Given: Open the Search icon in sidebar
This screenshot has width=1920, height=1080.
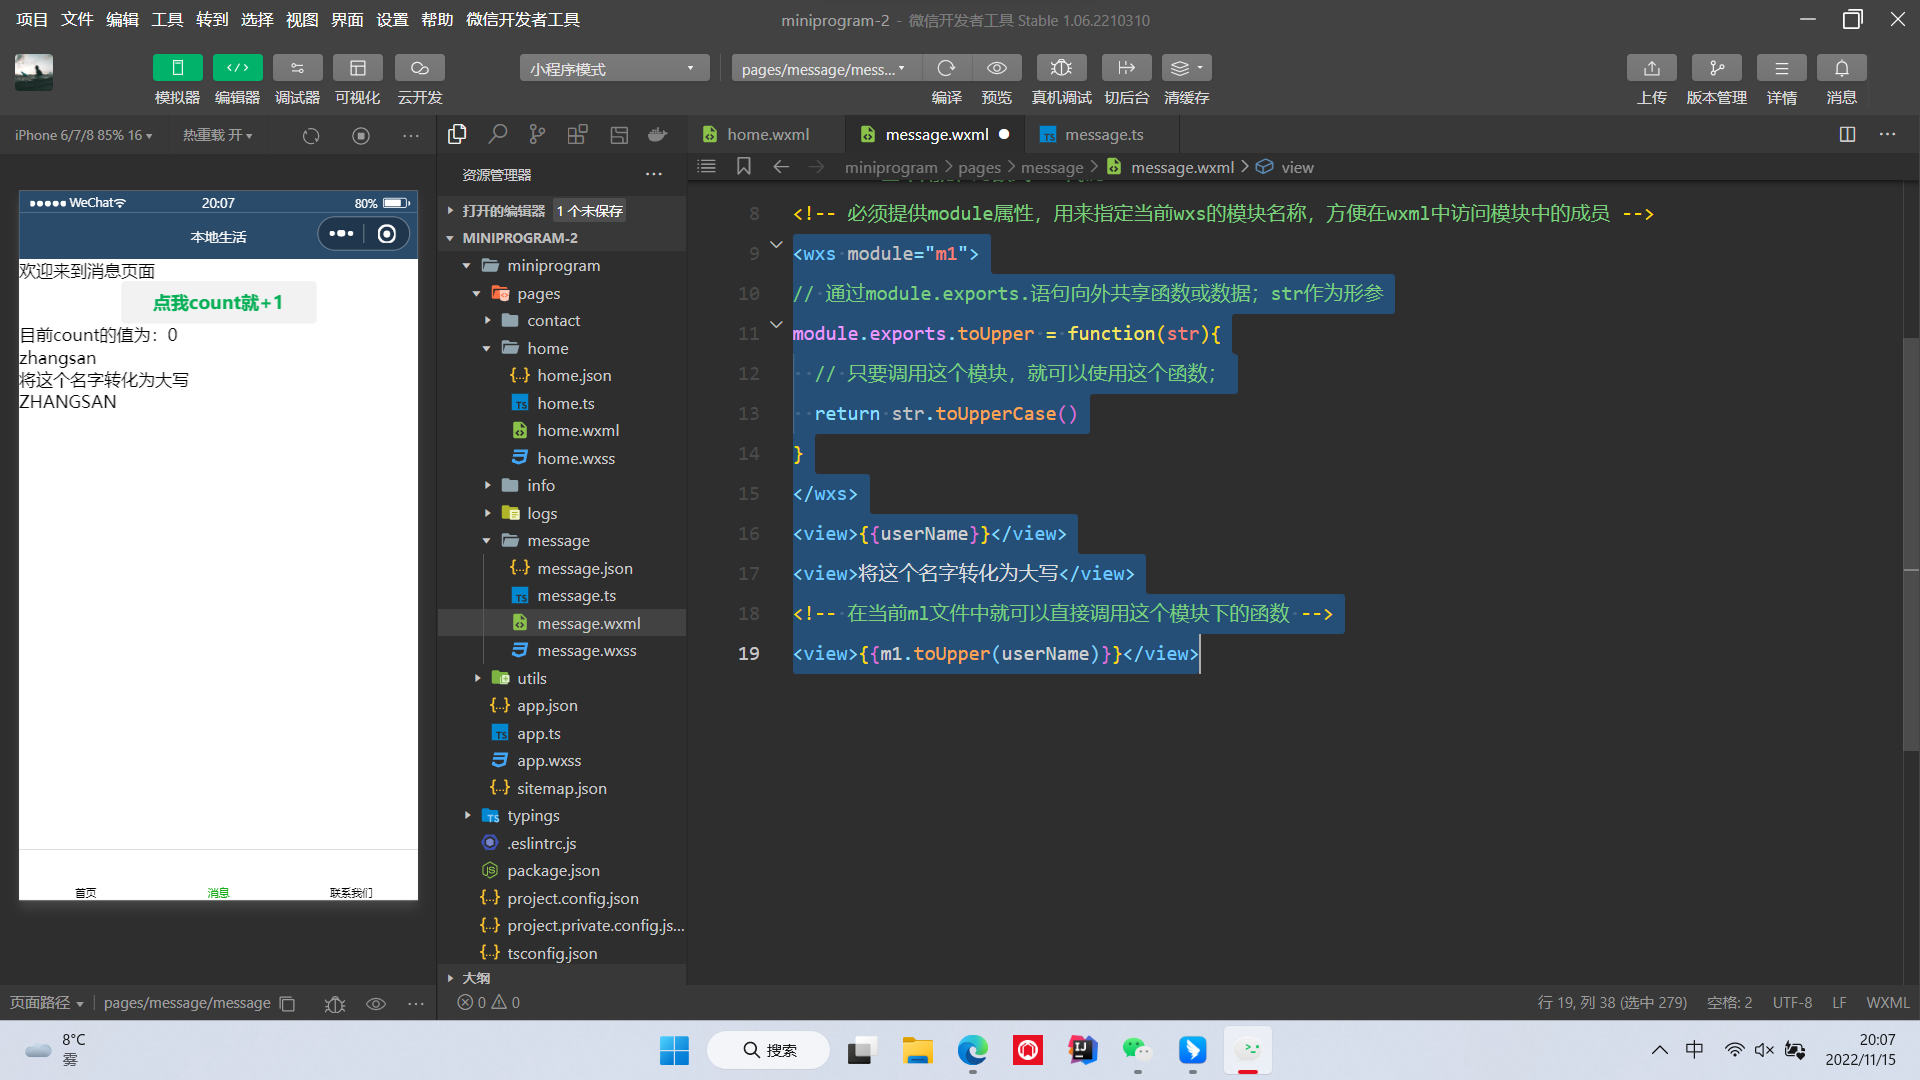Looking at the screenshot, I should [497, 134].
